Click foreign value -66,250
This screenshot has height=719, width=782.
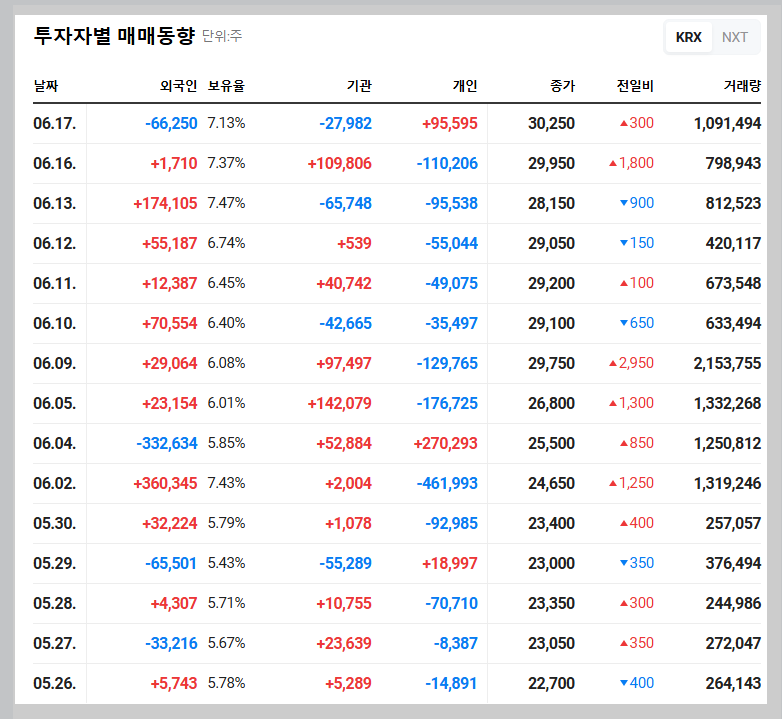pos(171,123)
